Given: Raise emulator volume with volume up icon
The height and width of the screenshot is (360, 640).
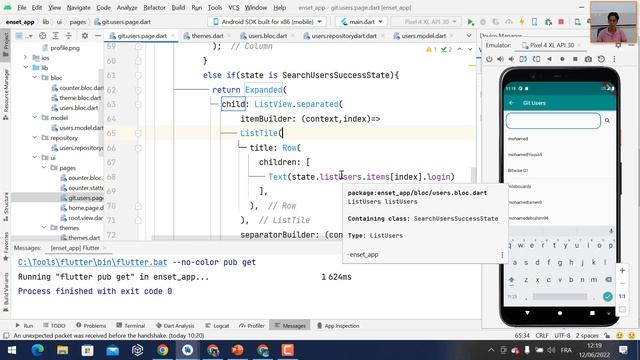Looking at the screenshot, I should (500, 59).
